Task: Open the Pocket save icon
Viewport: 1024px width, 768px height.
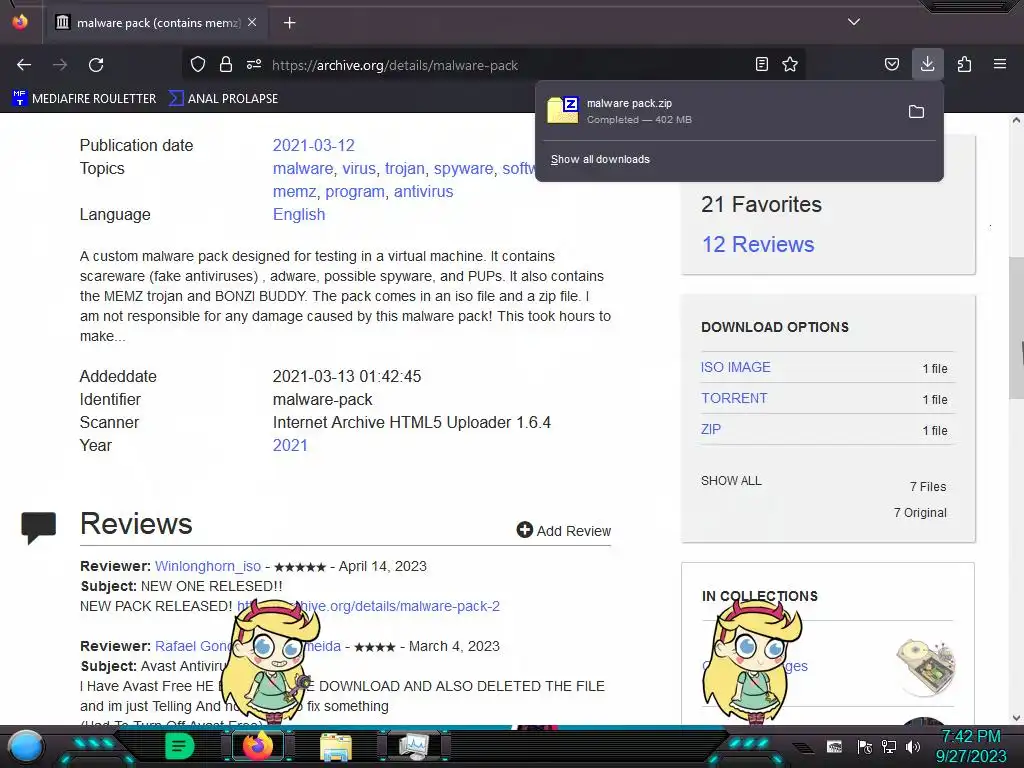Action: tap(891, 64)
